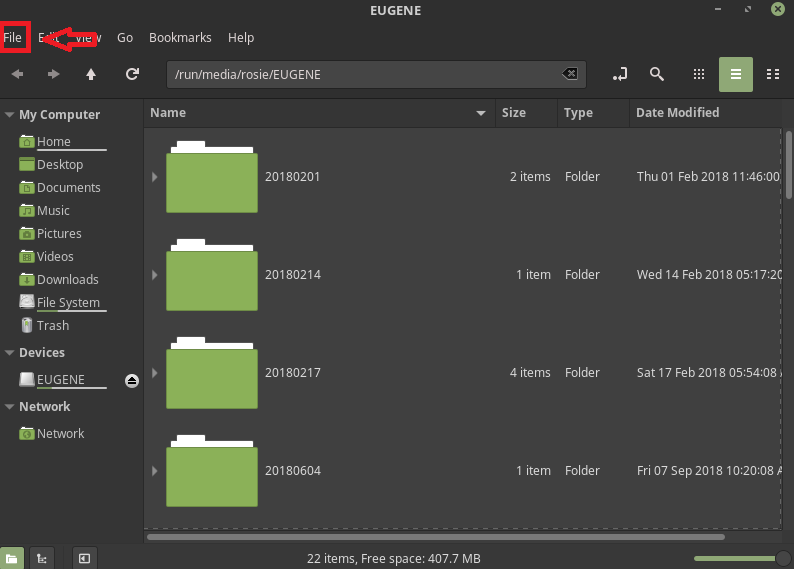Go forward with the right arrow button

(54, 74)
